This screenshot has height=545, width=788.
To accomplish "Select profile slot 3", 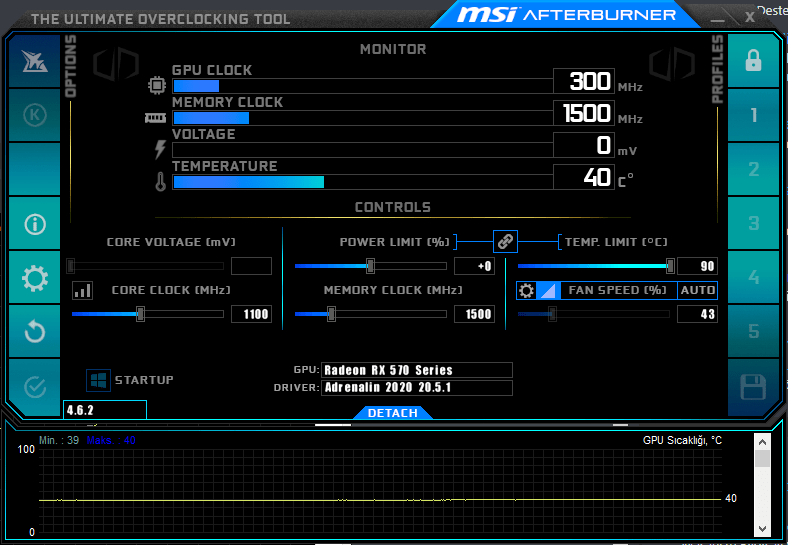I will point(753,223).
